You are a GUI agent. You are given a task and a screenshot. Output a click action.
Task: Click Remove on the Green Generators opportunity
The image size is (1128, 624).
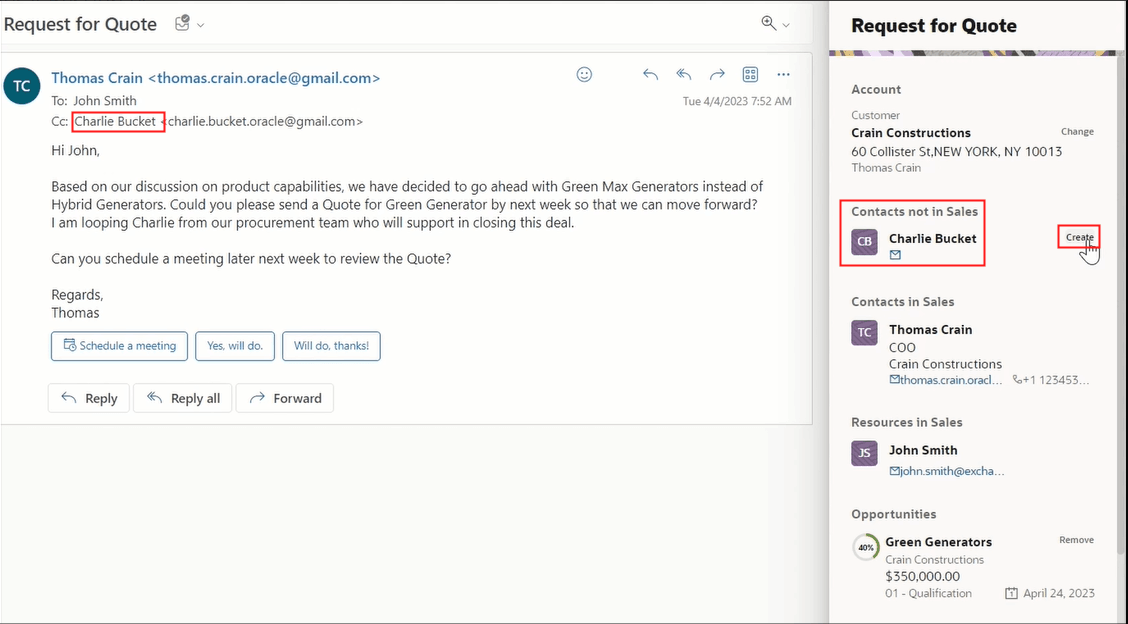(1076, 539)
